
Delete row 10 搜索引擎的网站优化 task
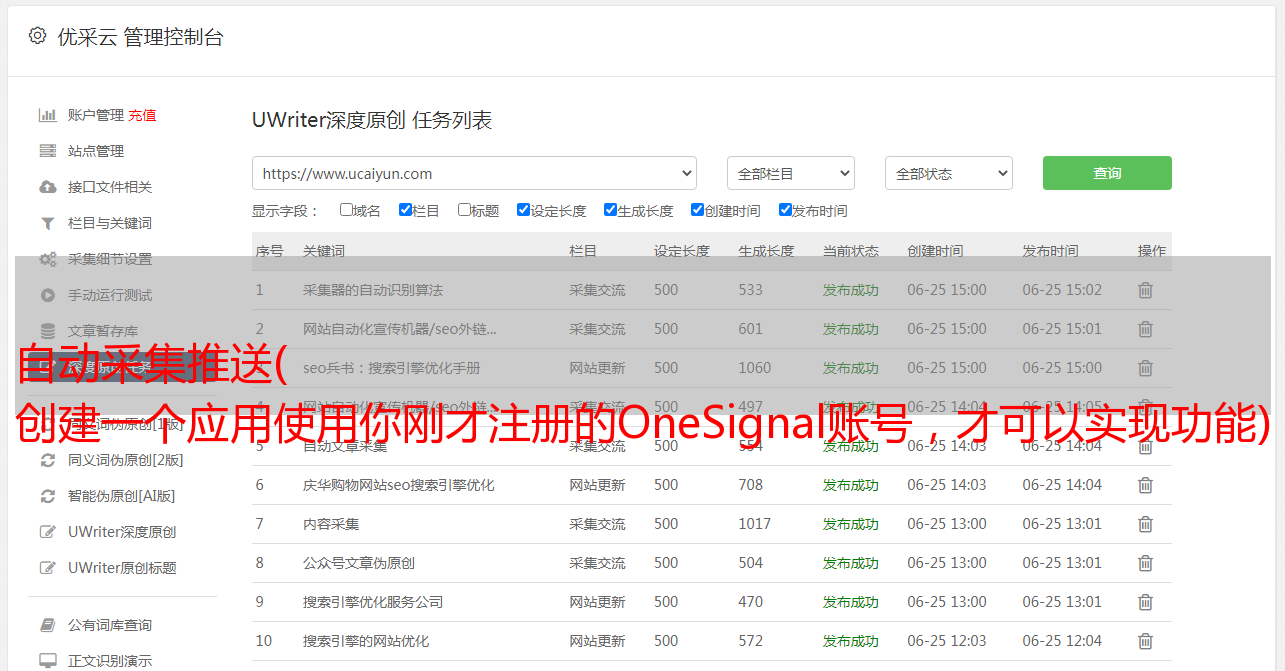coord(1145,641)
